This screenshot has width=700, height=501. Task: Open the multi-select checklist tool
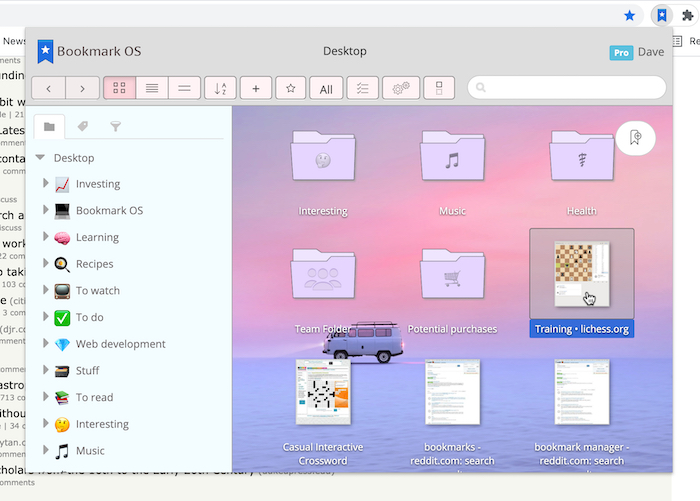tap(362, 88)
